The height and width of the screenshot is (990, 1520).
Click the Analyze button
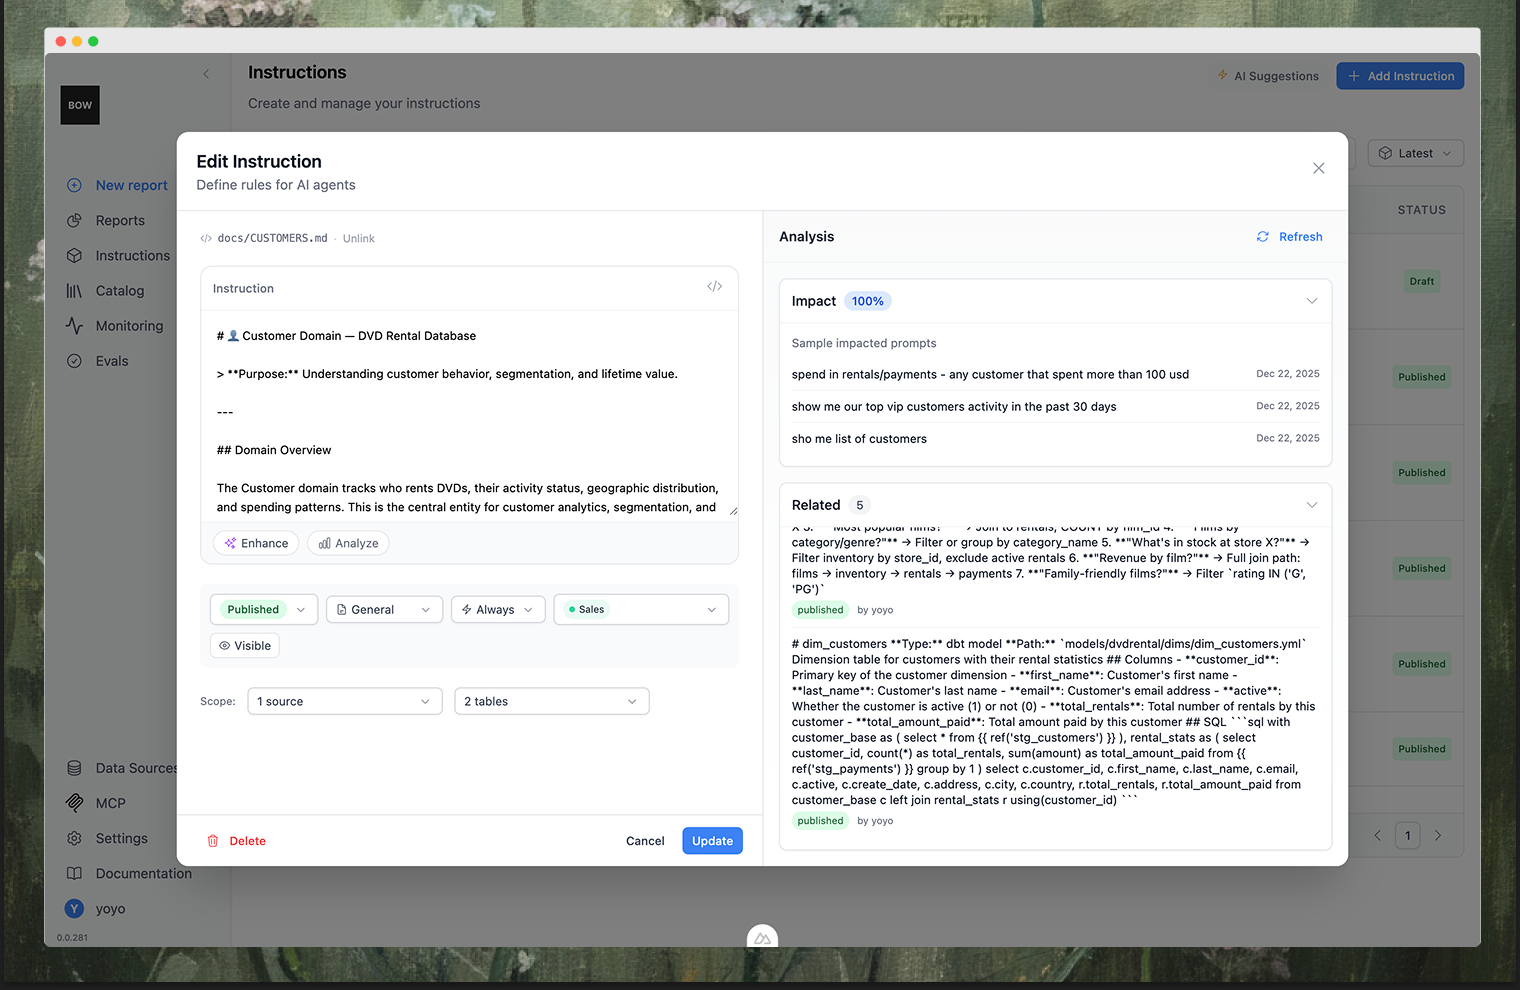tap(348, 543)
